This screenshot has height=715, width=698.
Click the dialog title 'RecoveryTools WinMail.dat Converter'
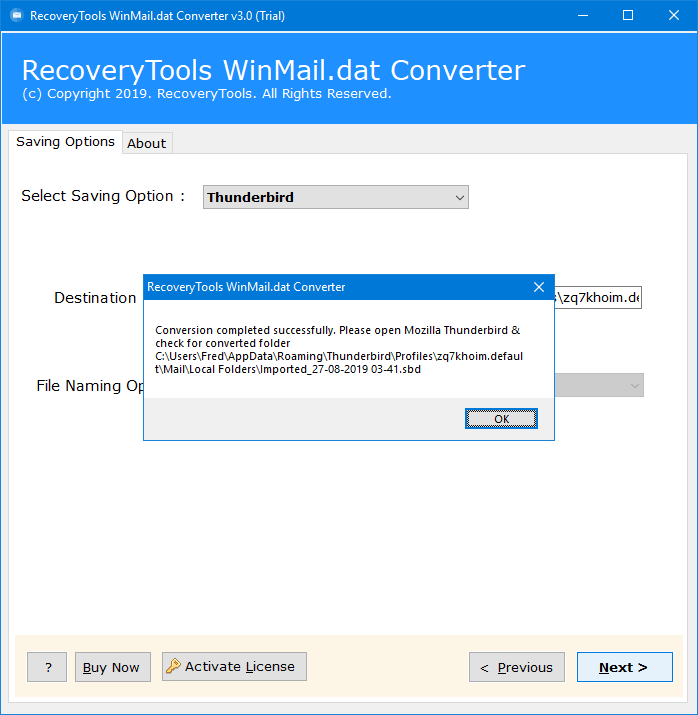[x=246, y=287]
